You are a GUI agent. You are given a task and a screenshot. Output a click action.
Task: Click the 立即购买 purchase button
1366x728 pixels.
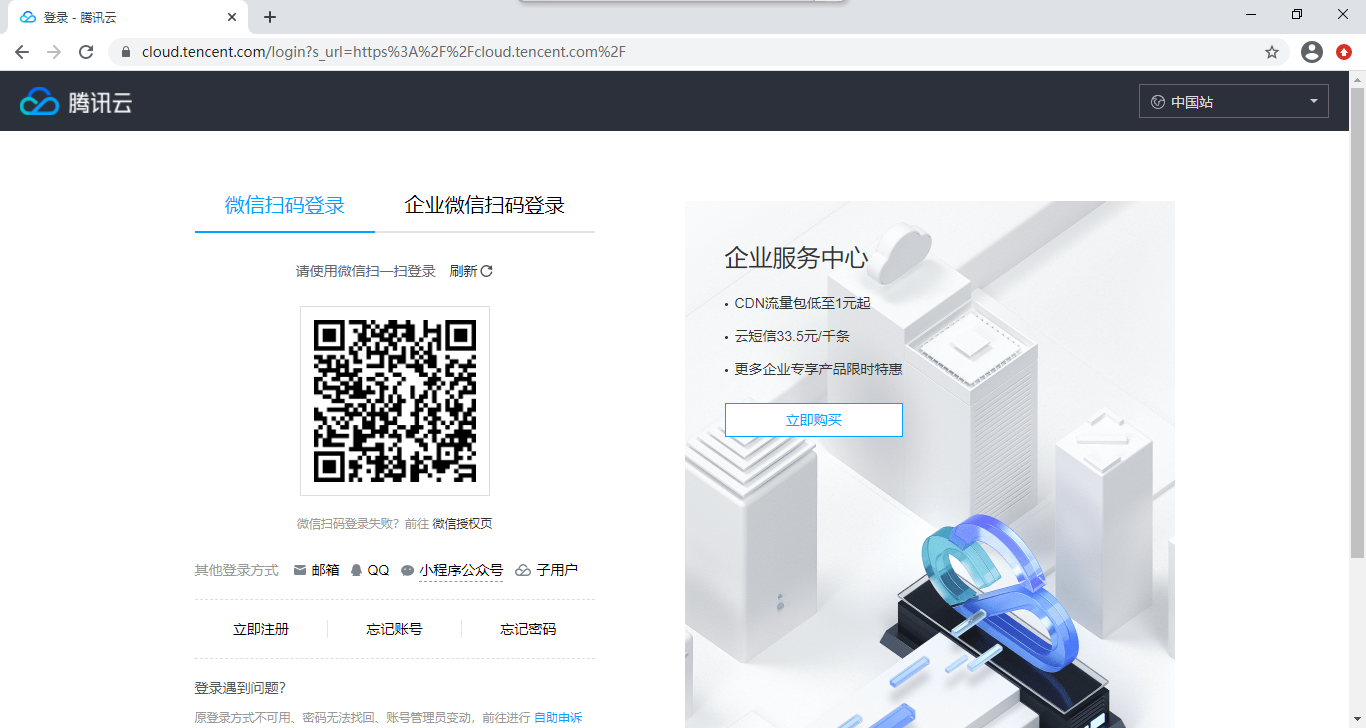tap(813, 419)
